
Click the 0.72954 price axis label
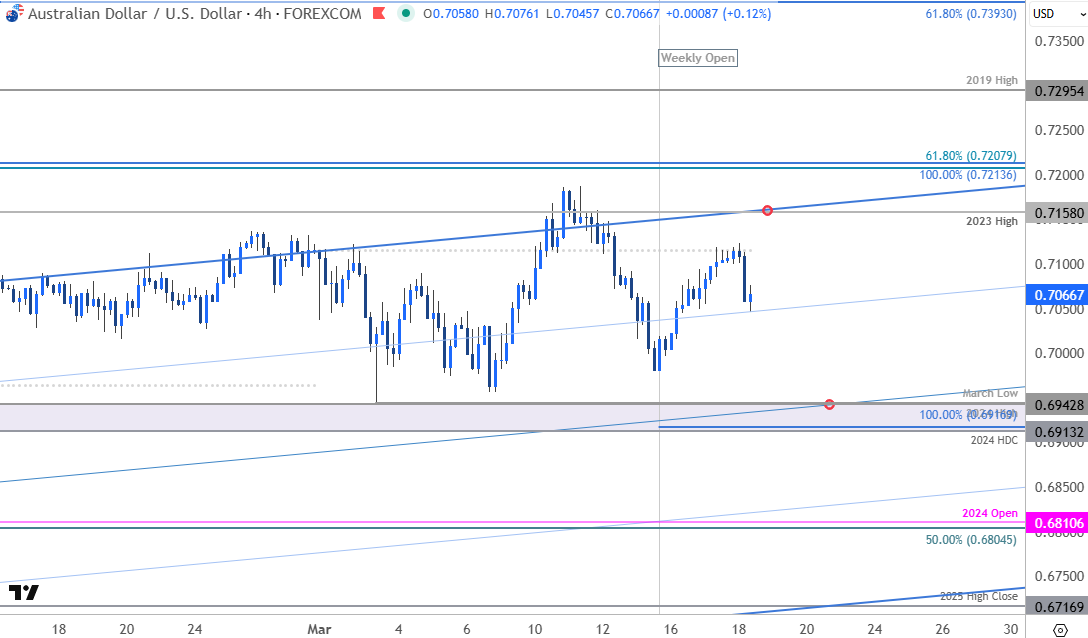tap(1059, 91)
